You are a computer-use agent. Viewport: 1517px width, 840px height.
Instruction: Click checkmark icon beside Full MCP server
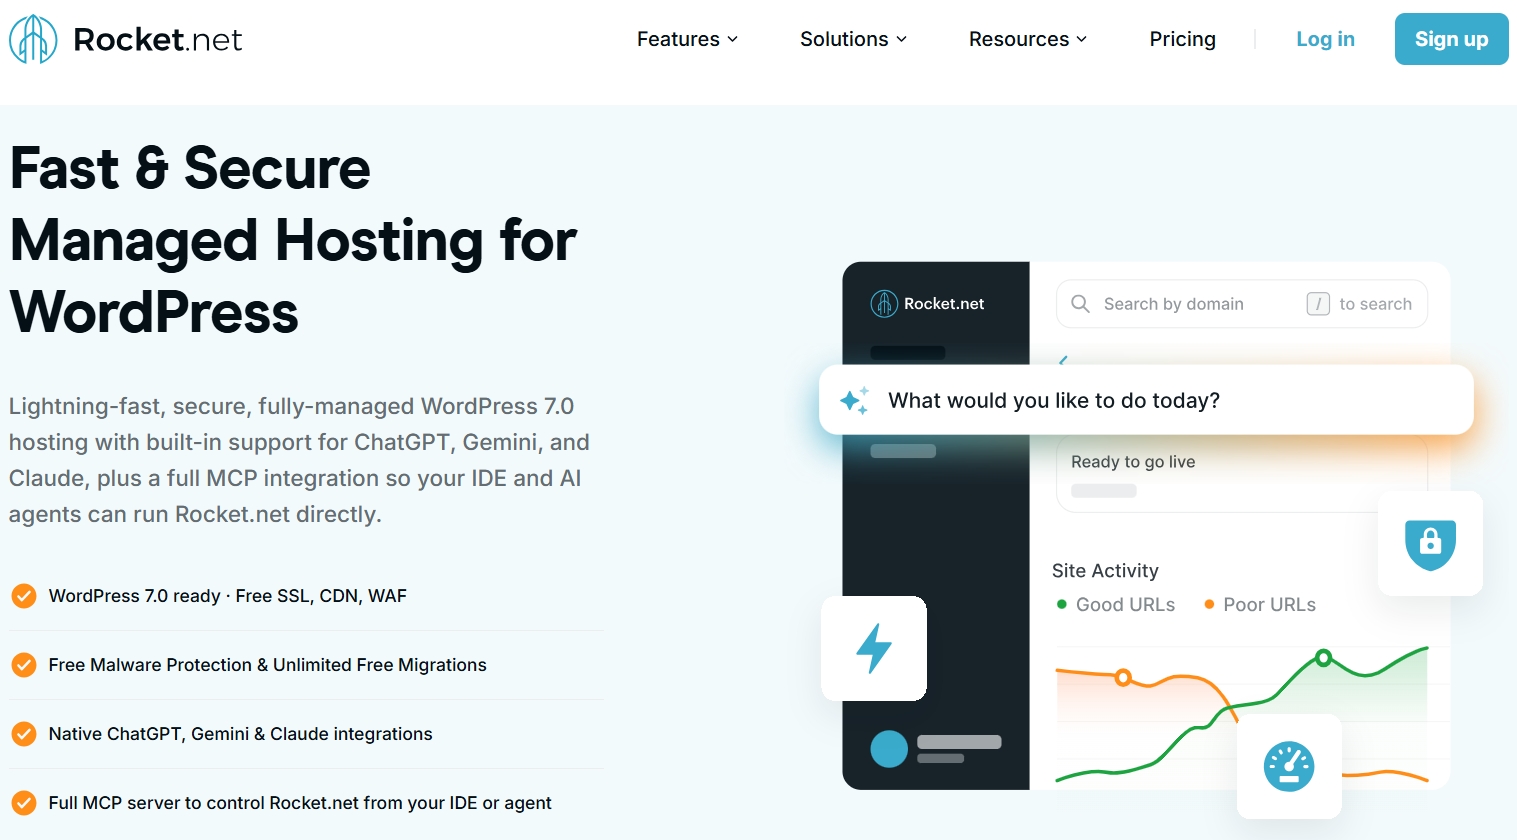click(24, 803)
